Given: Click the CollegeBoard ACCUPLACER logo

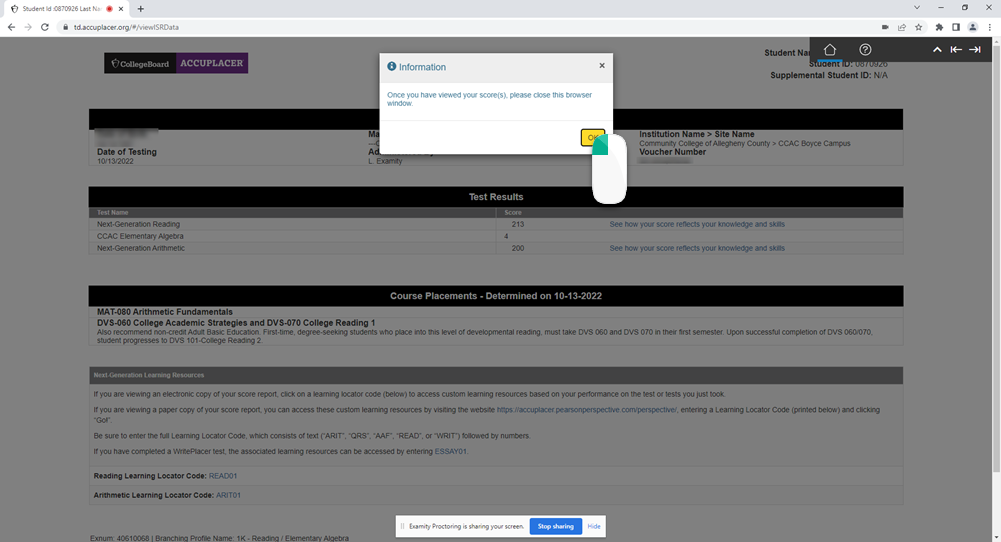Looking at the screenshot, I should click(x=176, y=63).
